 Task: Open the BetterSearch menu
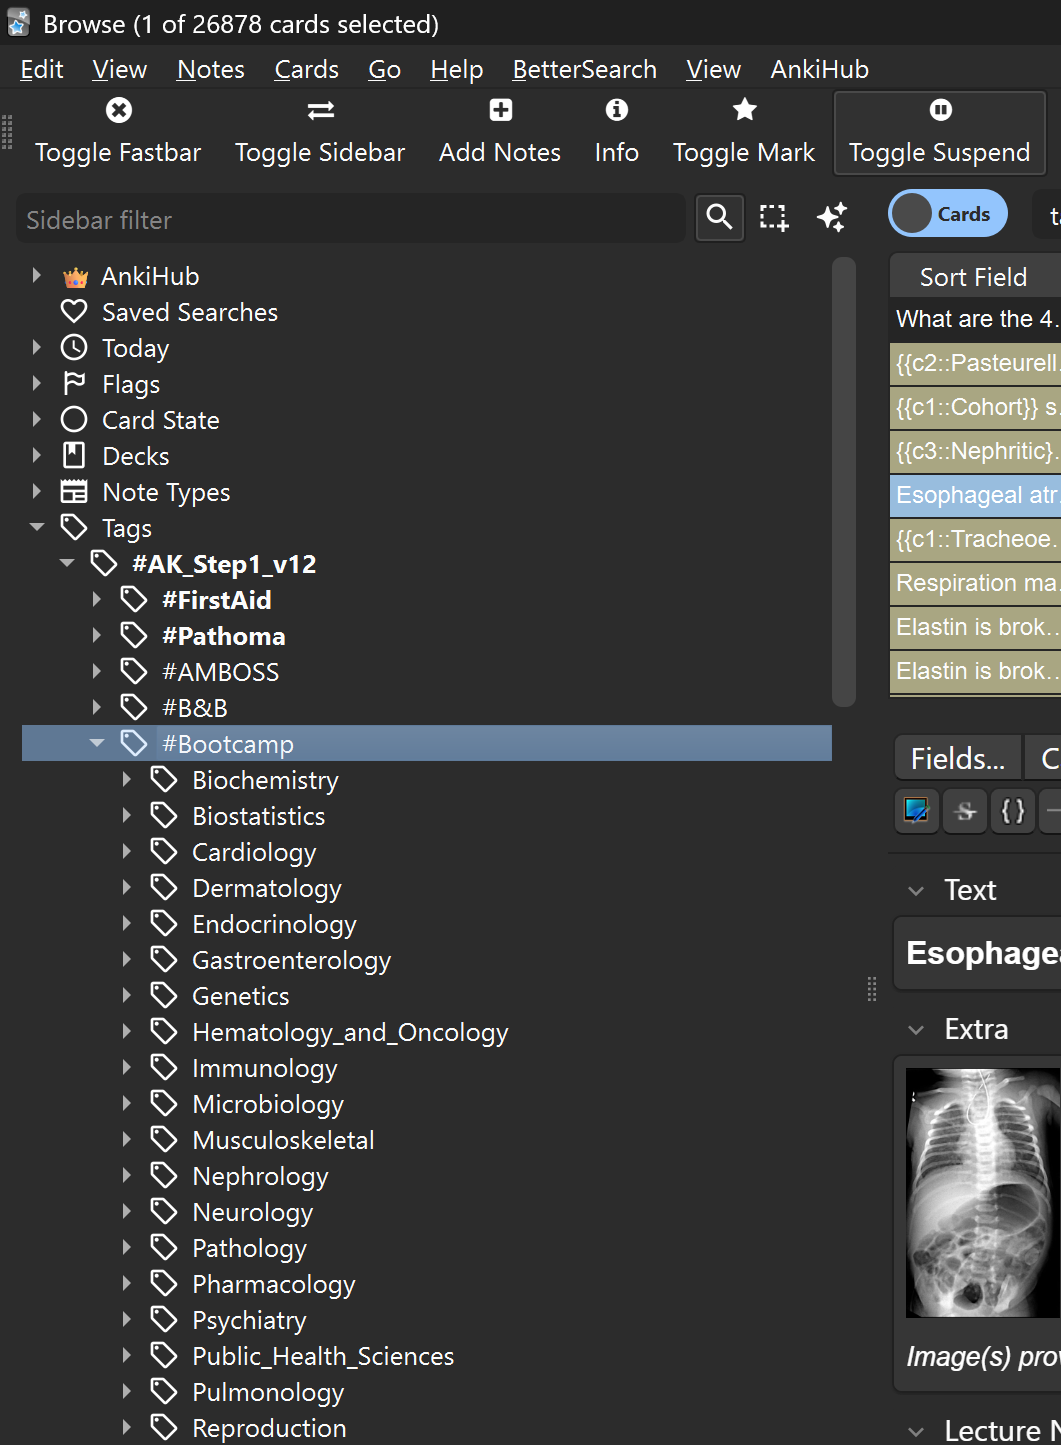pos(584,69)
